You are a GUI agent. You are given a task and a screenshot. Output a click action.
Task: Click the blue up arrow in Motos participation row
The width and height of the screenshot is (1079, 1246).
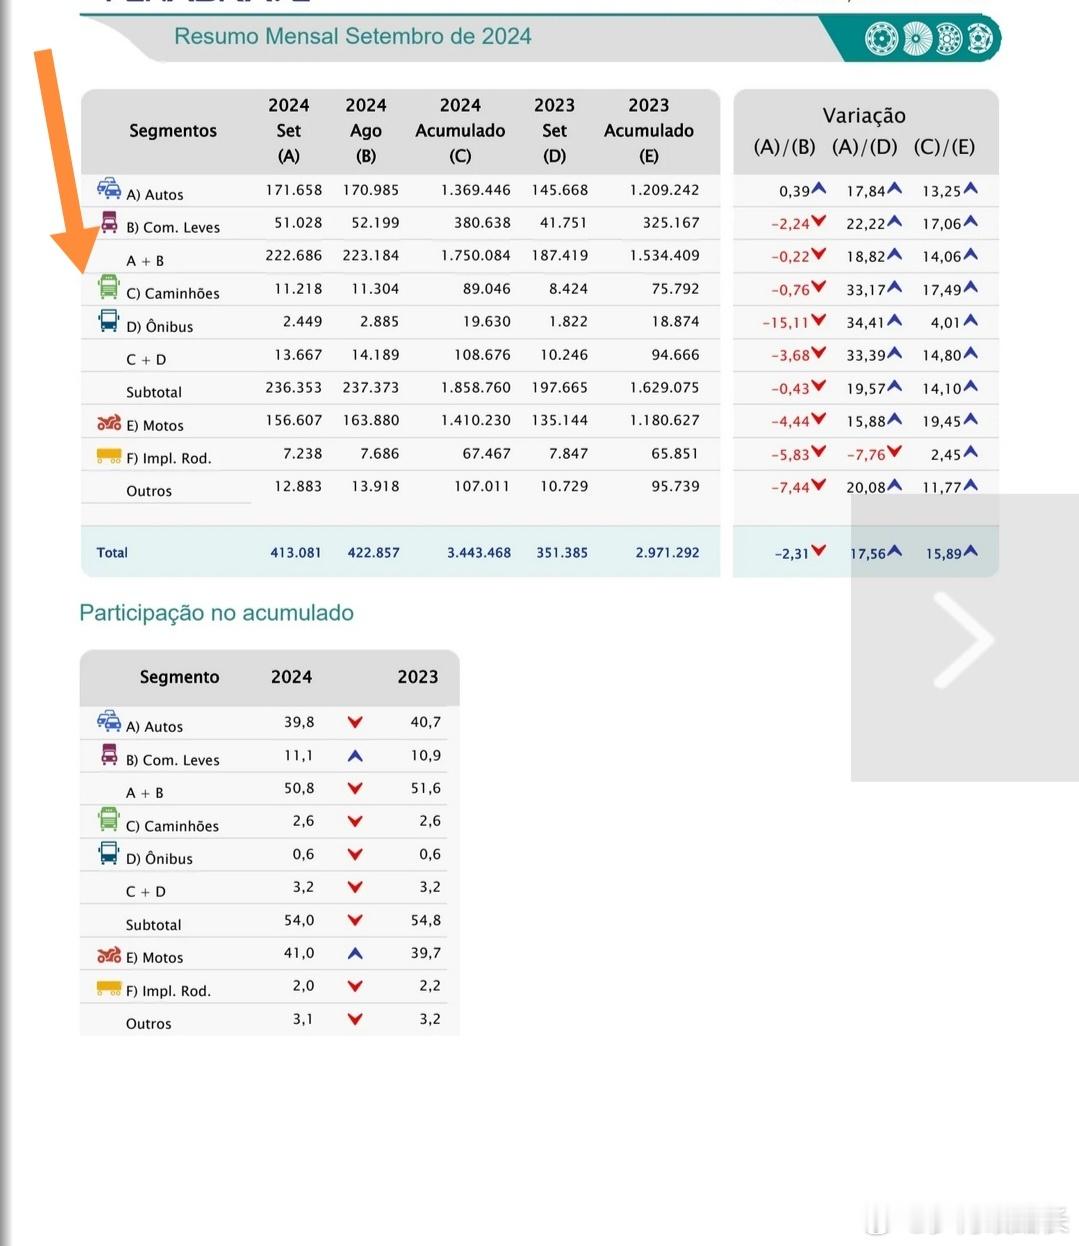click(x=355, y=954)
